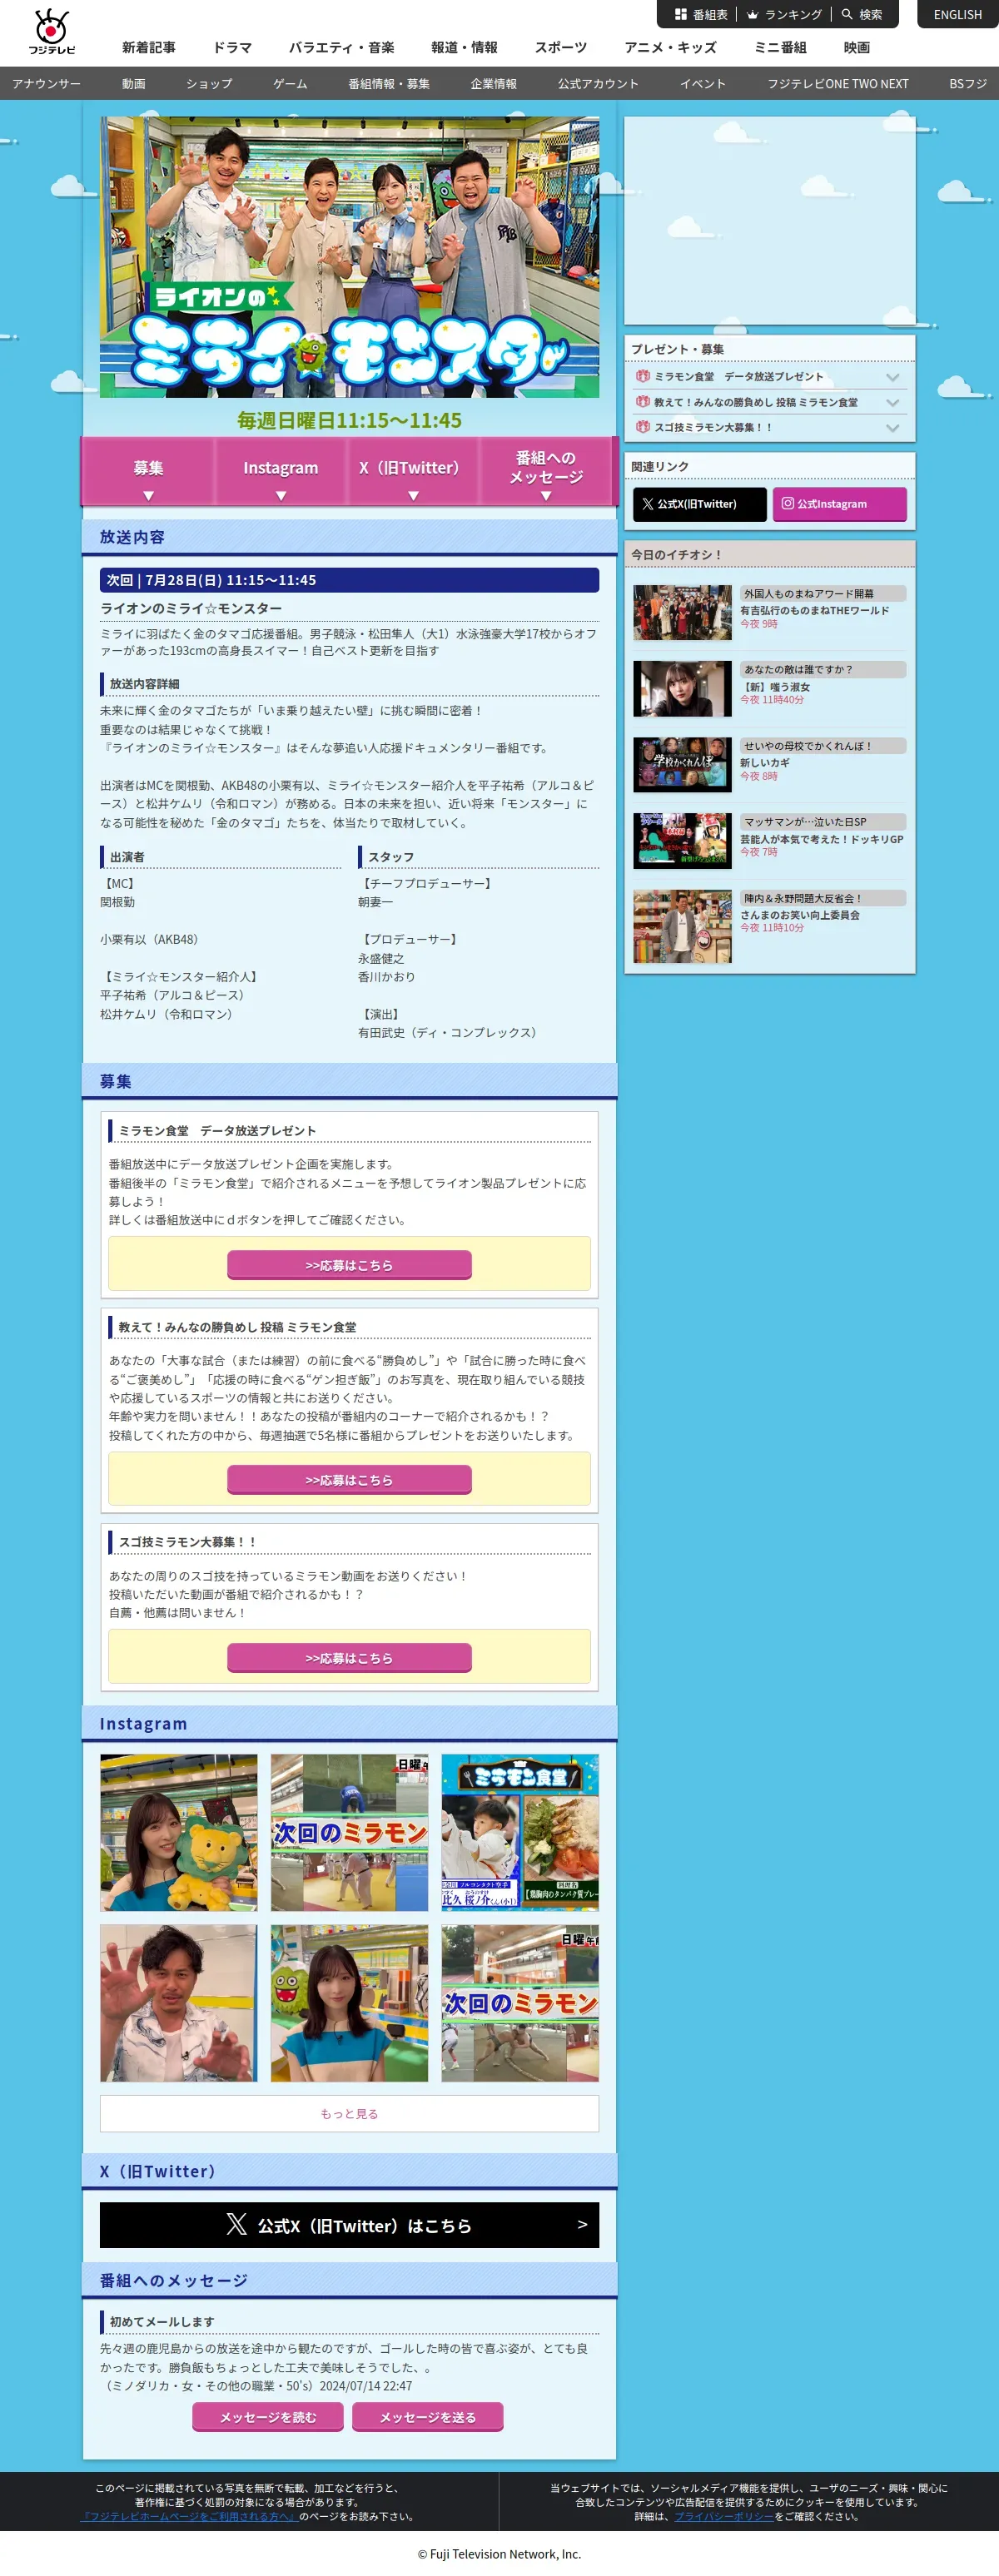Viewport: 999px width, 2576px height.
Task: Go to ショップ page
Action: point(209,84)
